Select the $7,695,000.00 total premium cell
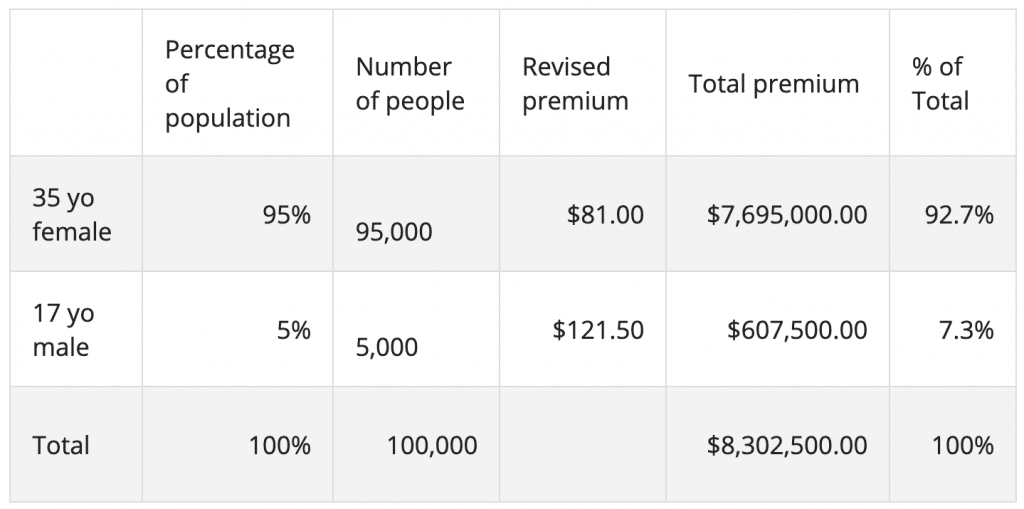The height and width of the screenshot is (509, 1024). [787, 215]
